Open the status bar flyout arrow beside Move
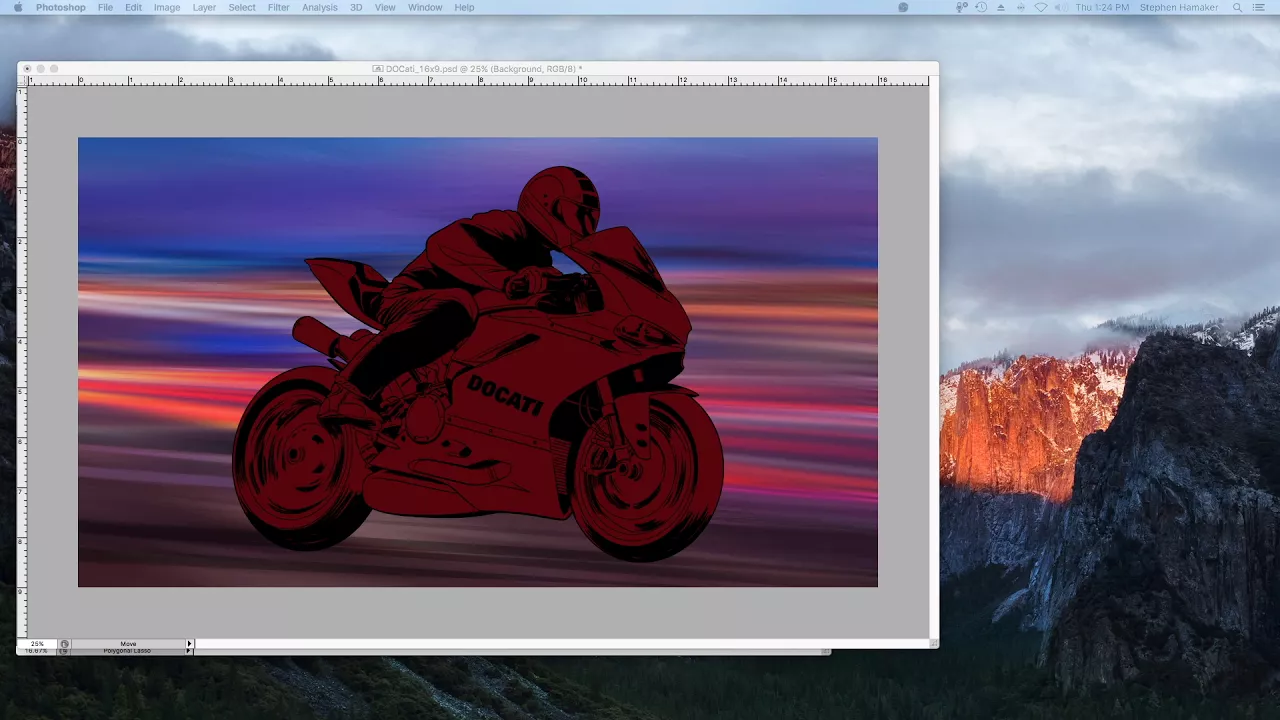 189,644
